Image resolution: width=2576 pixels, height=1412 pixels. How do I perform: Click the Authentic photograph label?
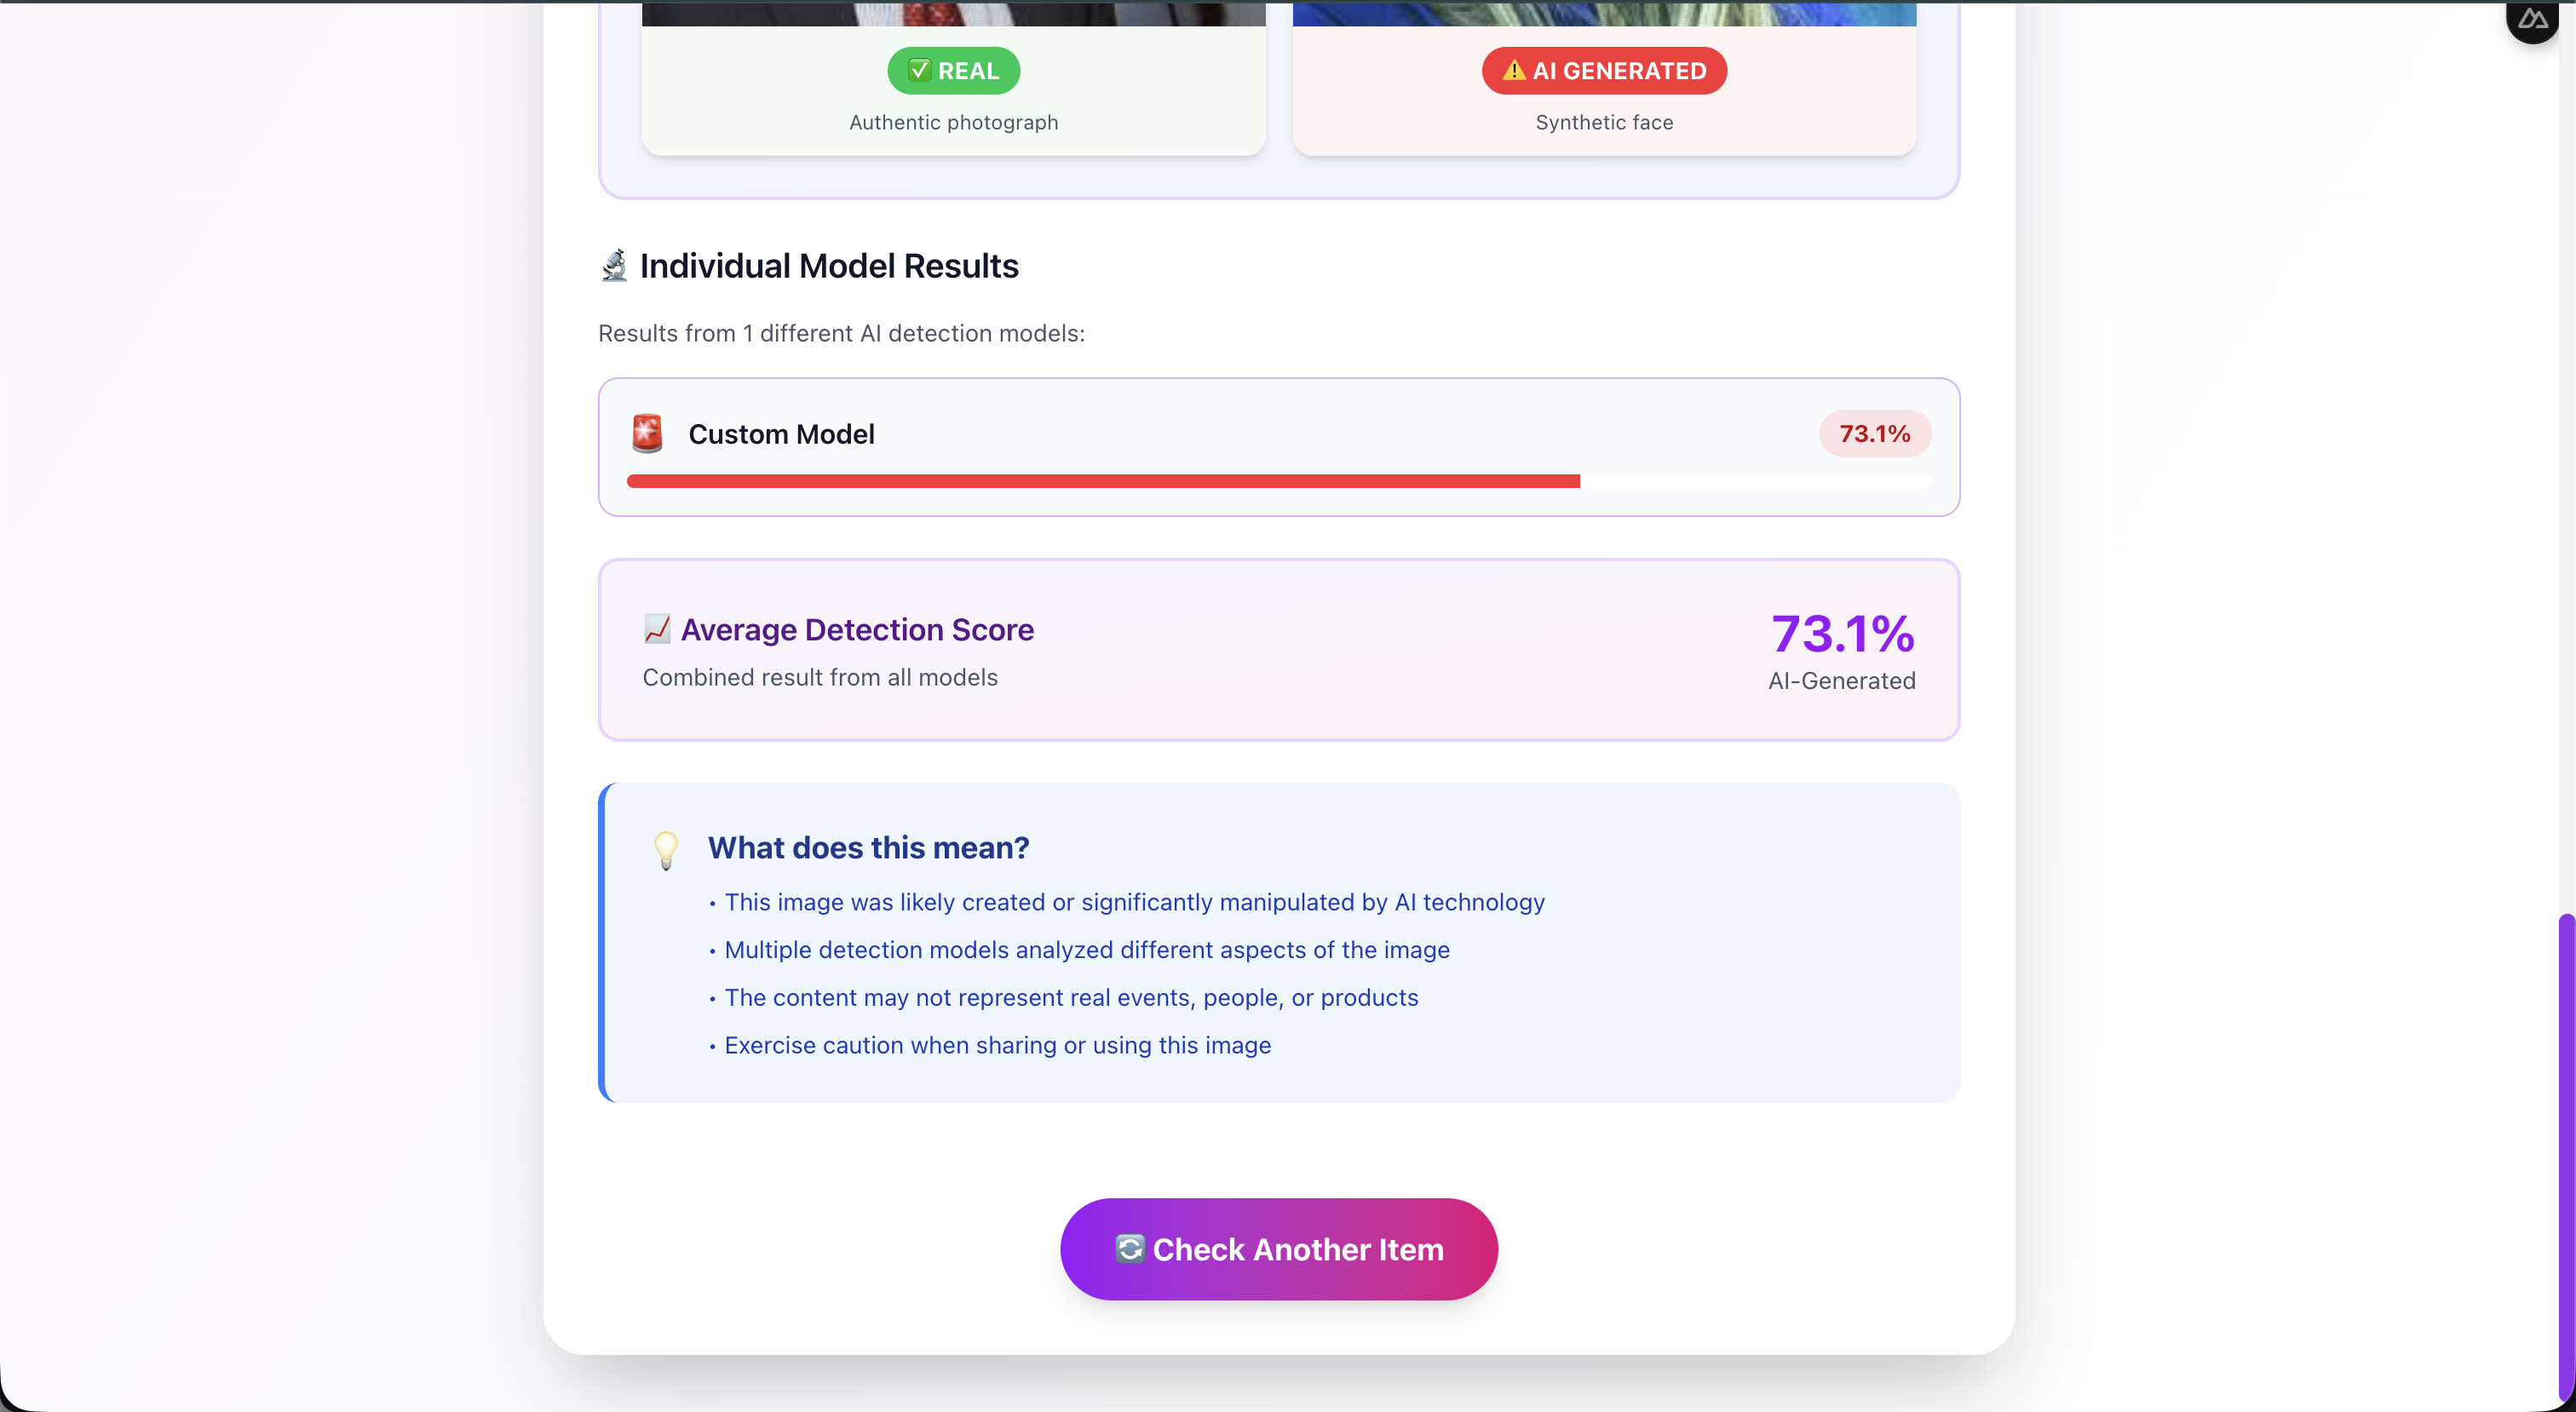953,122
